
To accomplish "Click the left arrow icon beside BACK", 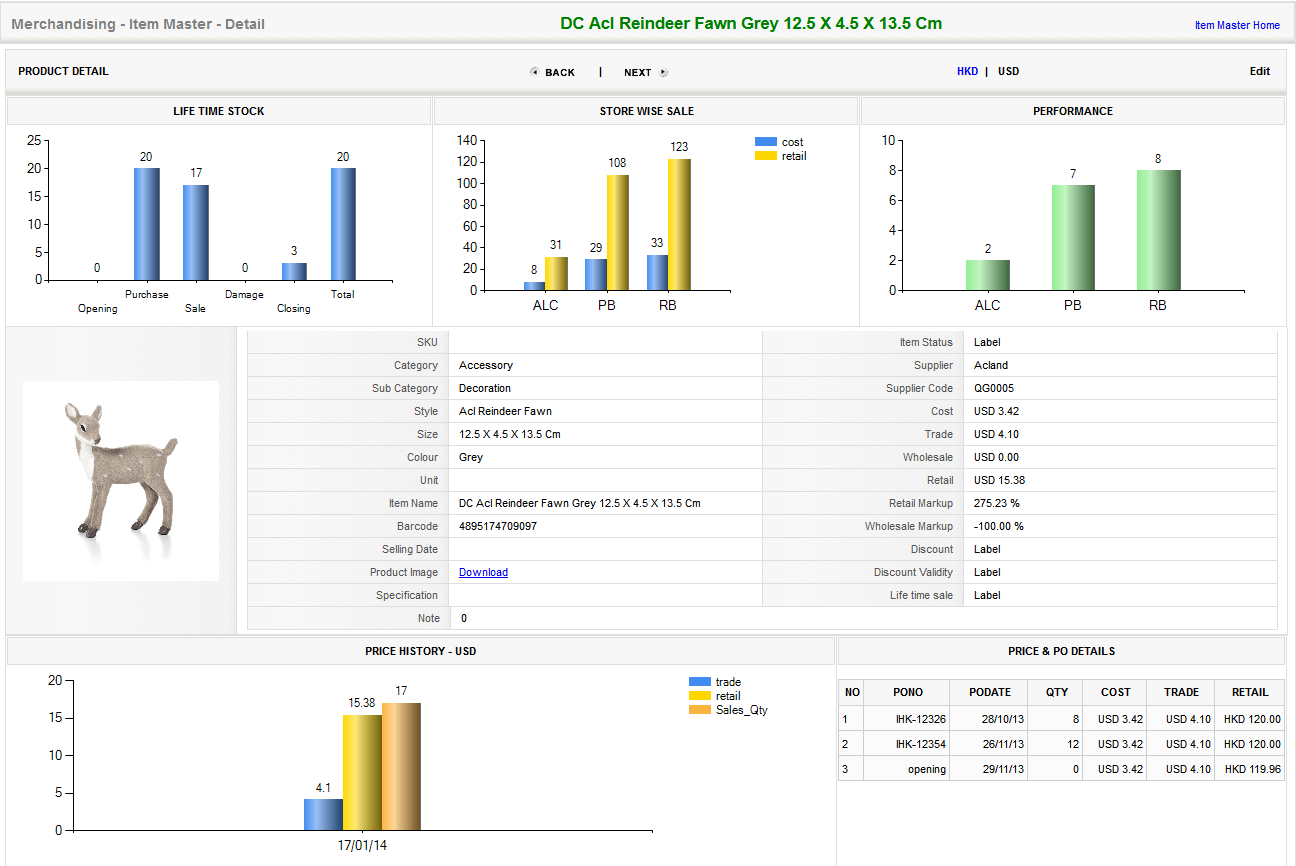I will [x=534, y=72].
